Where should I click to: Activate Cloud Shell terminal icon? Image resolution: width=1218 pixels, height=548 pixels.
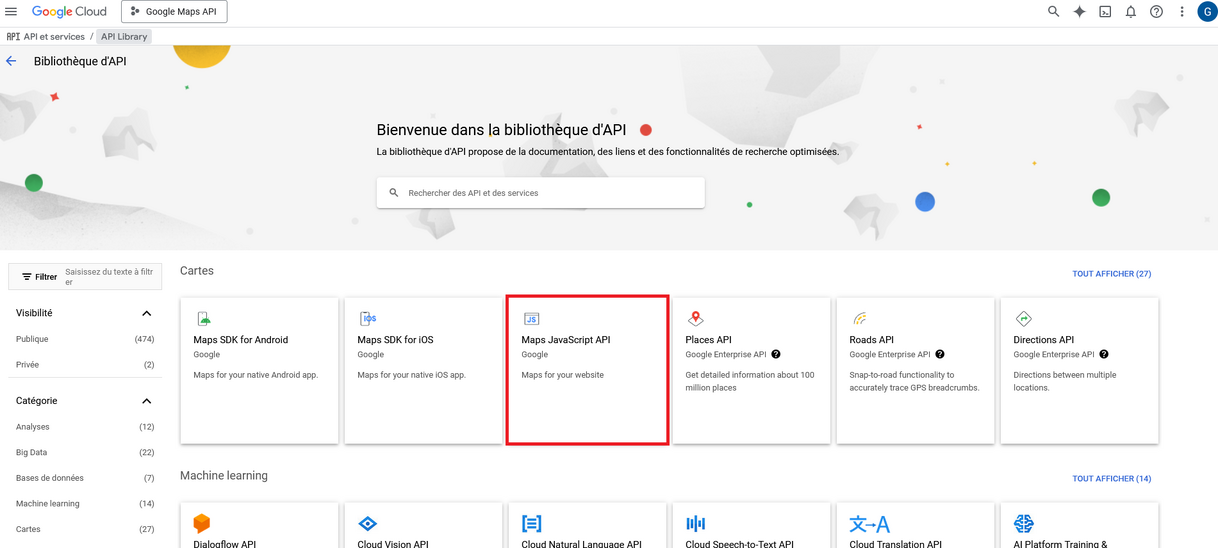(1105, 12)
